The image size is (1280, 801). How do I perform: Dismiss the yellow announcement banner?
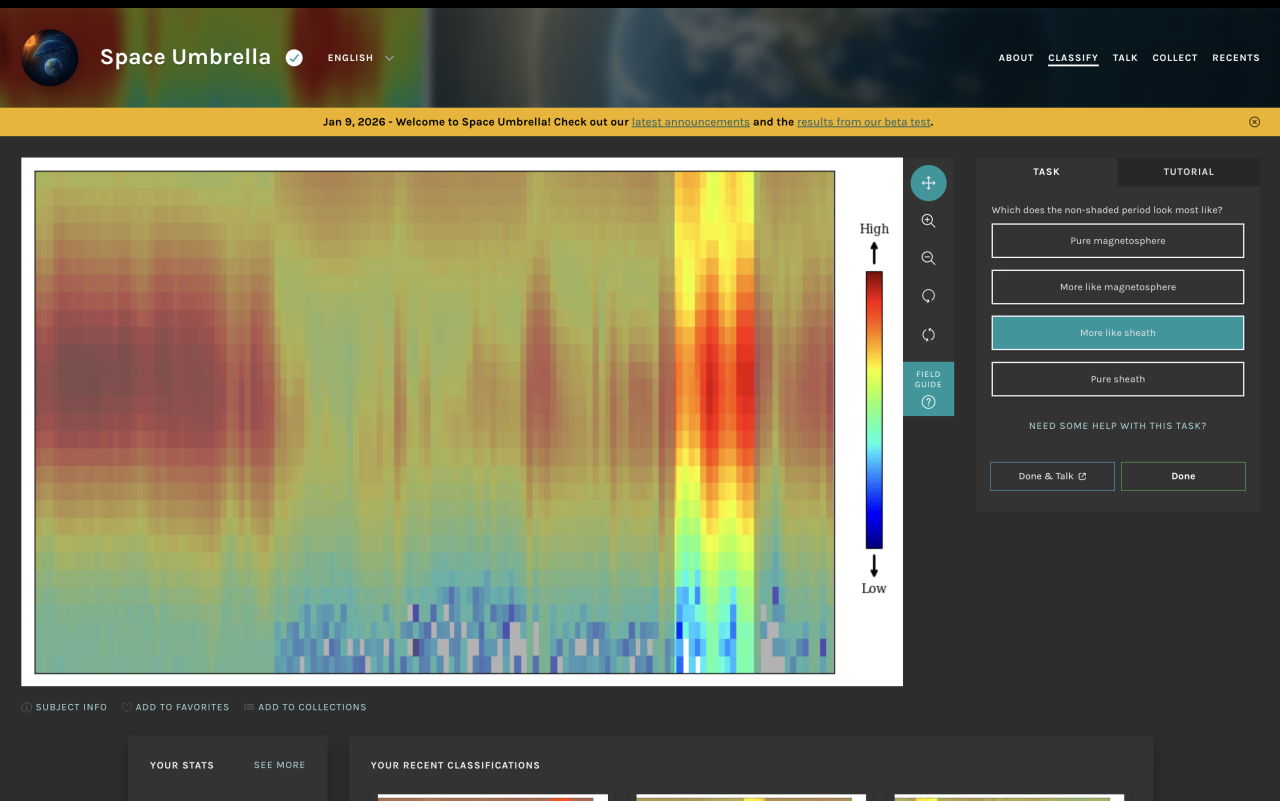tap(1254, 122)
